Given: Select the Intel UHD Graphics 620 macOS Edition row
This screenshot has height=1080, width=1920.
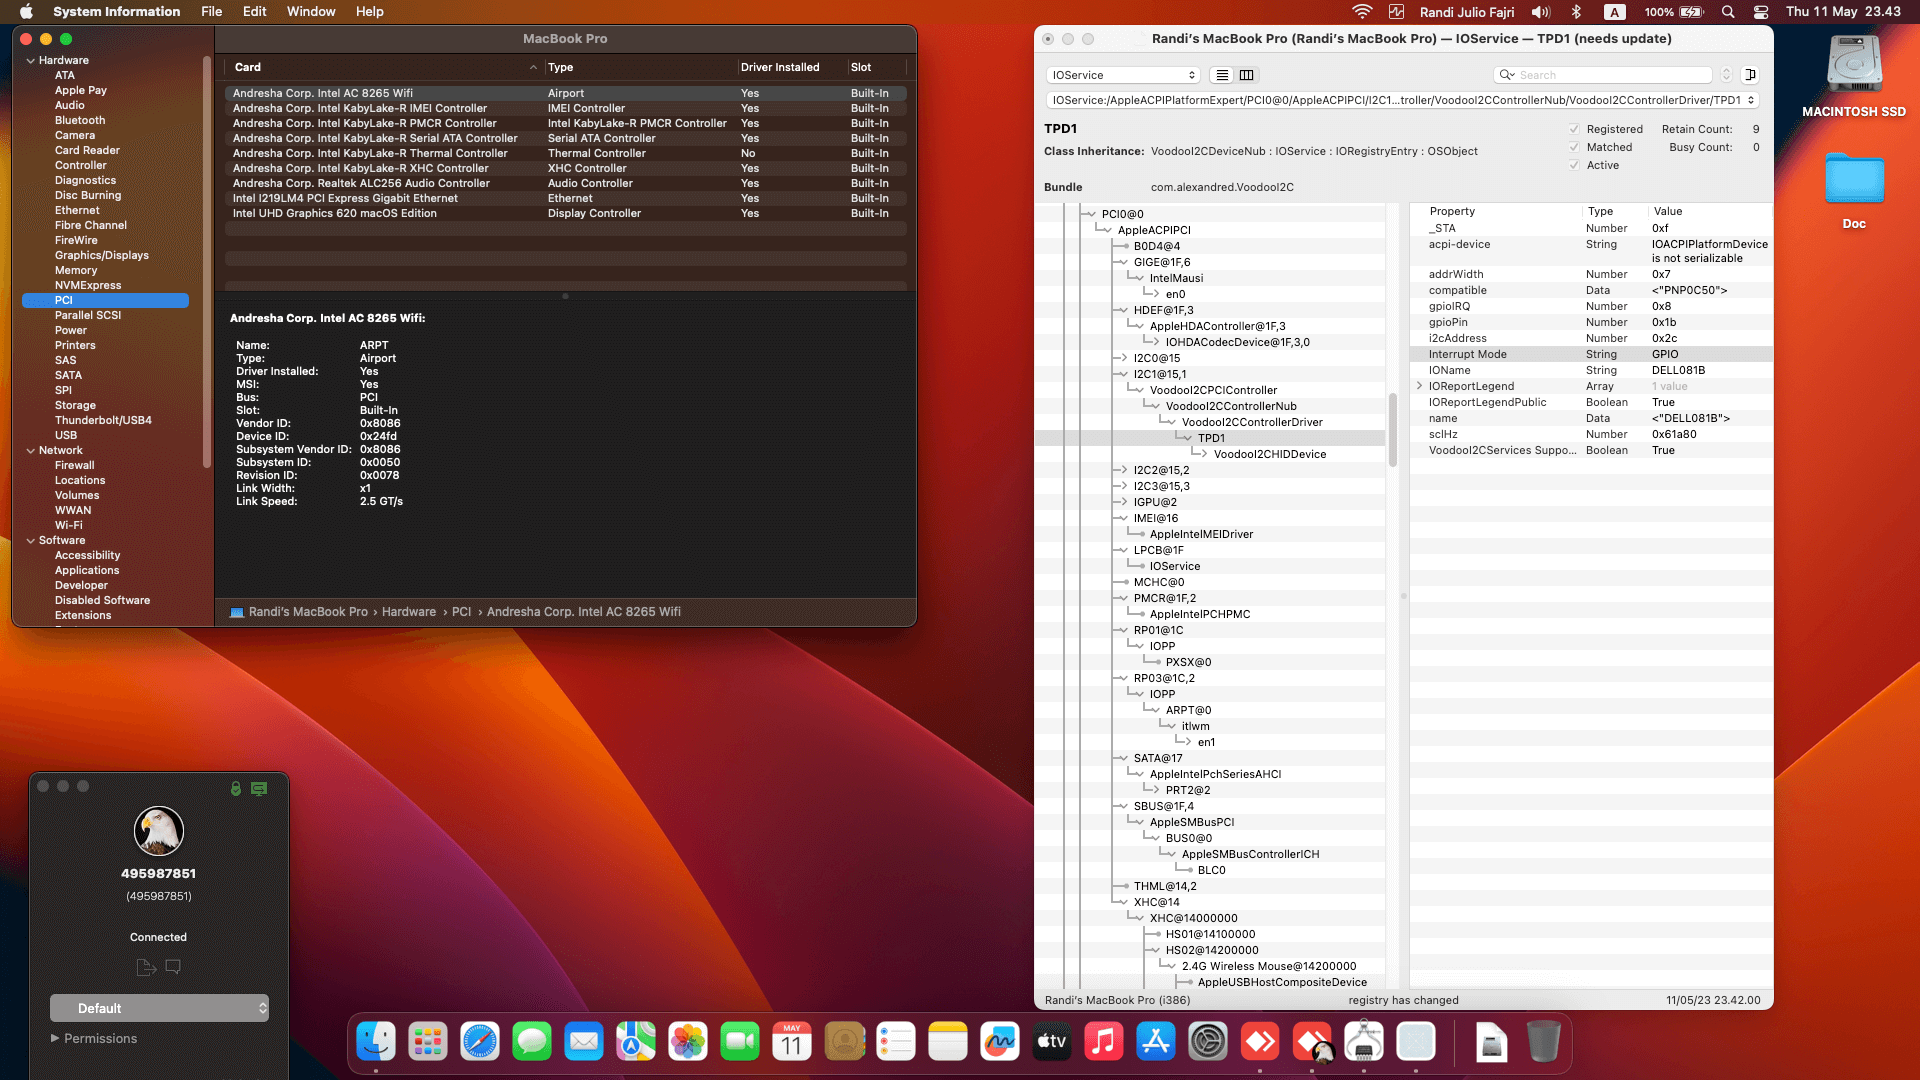Looking at the screenshot, I should tap(566, 213).
